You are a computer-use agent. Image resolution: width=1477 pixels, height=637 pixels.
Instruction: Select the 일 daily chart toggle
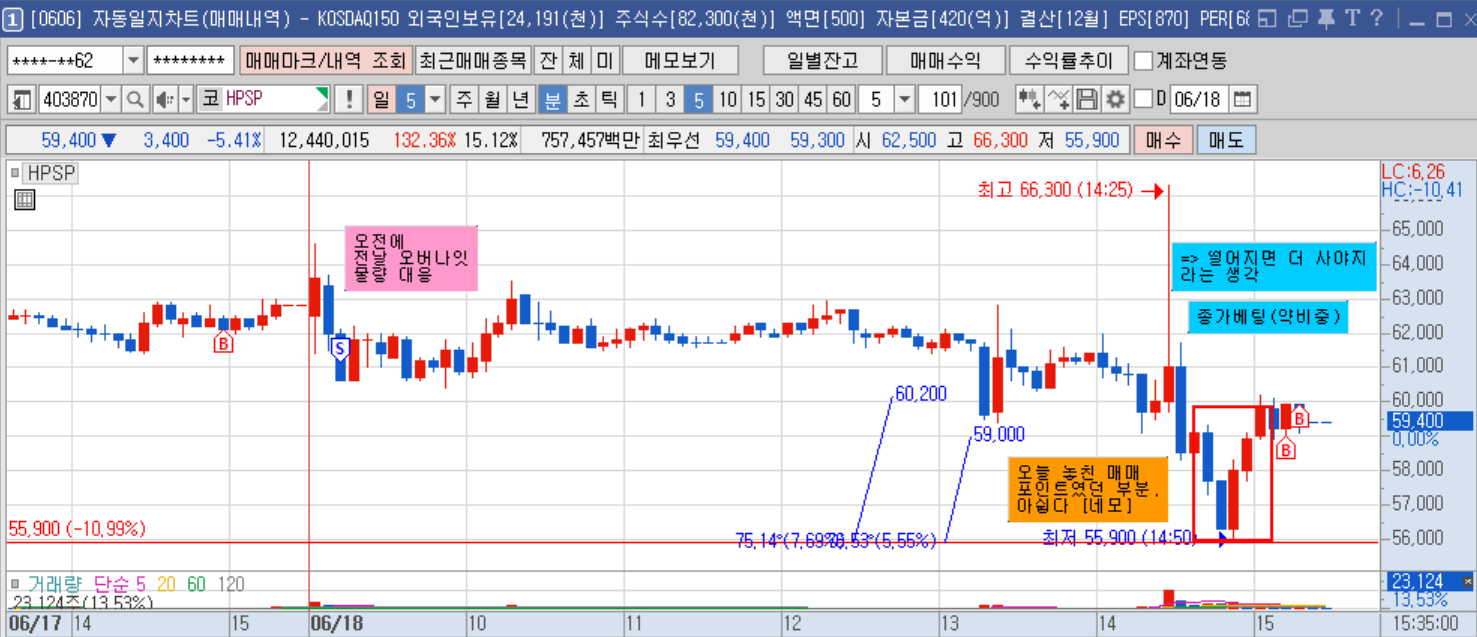click(382, 100)
